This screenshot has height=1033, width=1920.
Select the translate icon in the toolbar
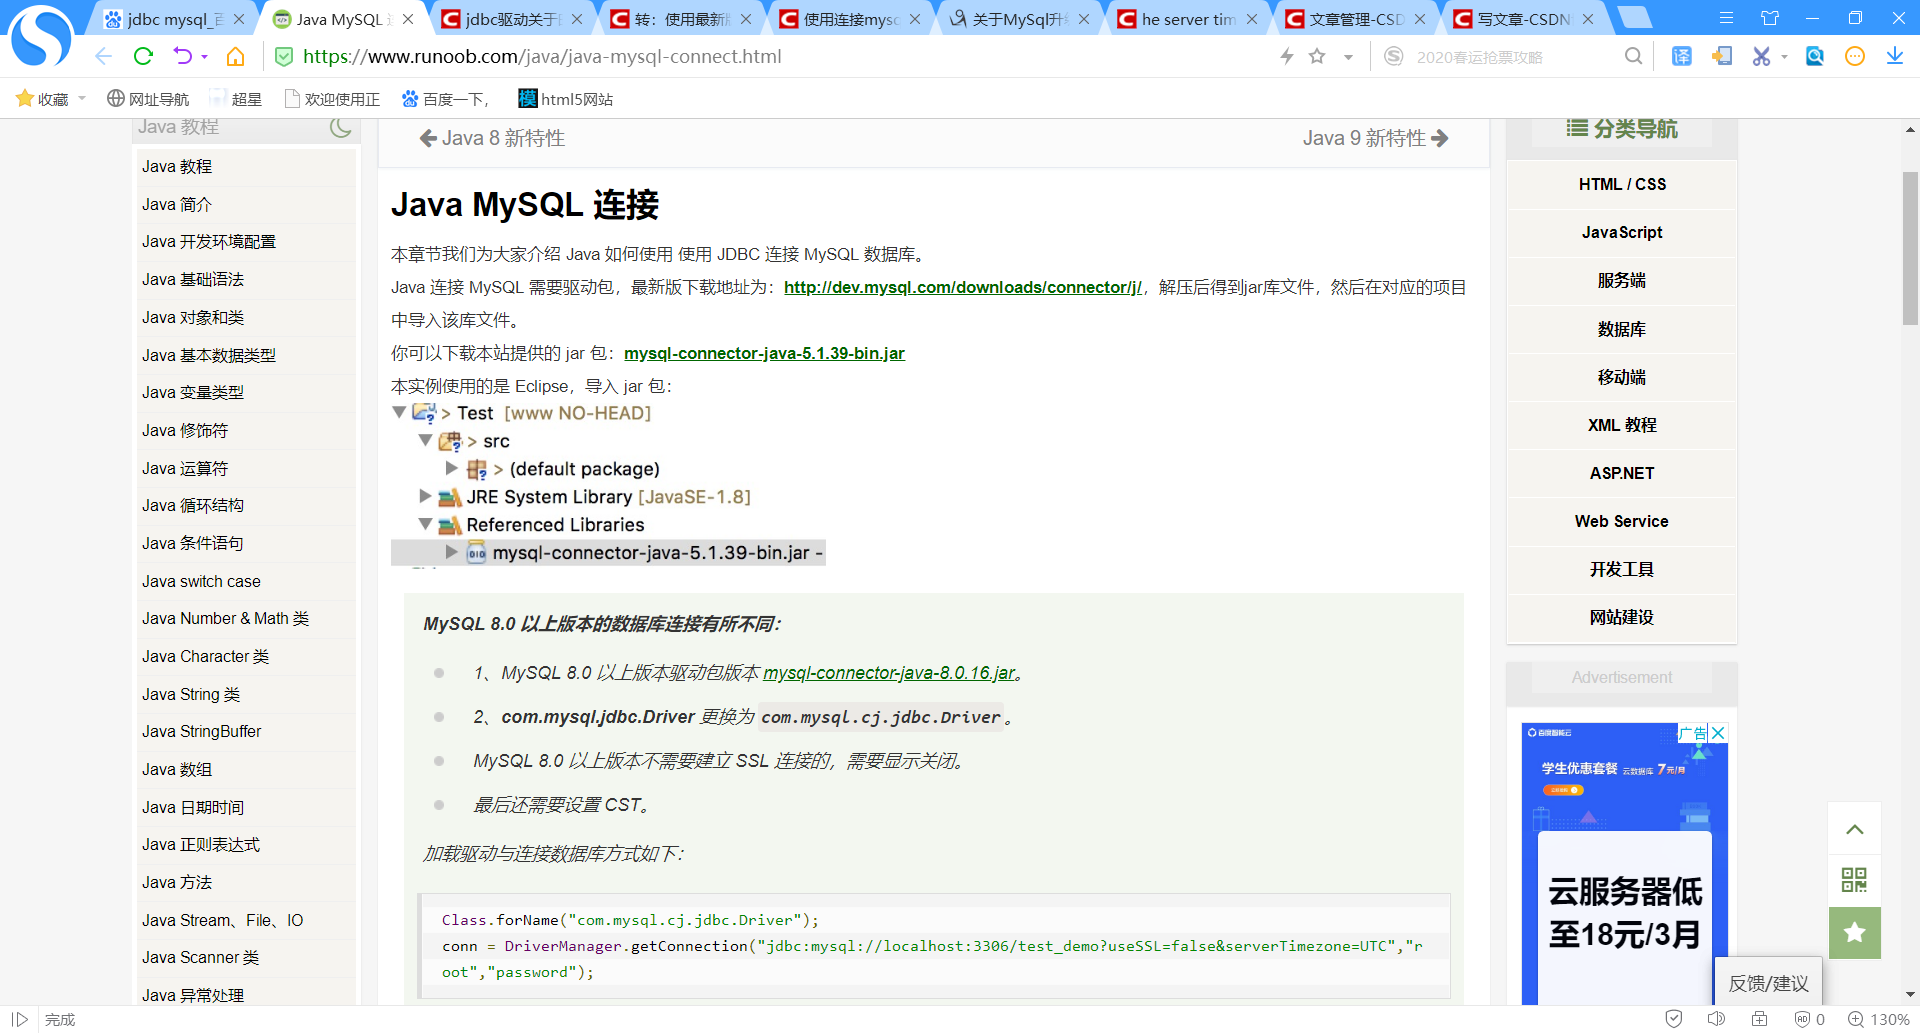1681,56
